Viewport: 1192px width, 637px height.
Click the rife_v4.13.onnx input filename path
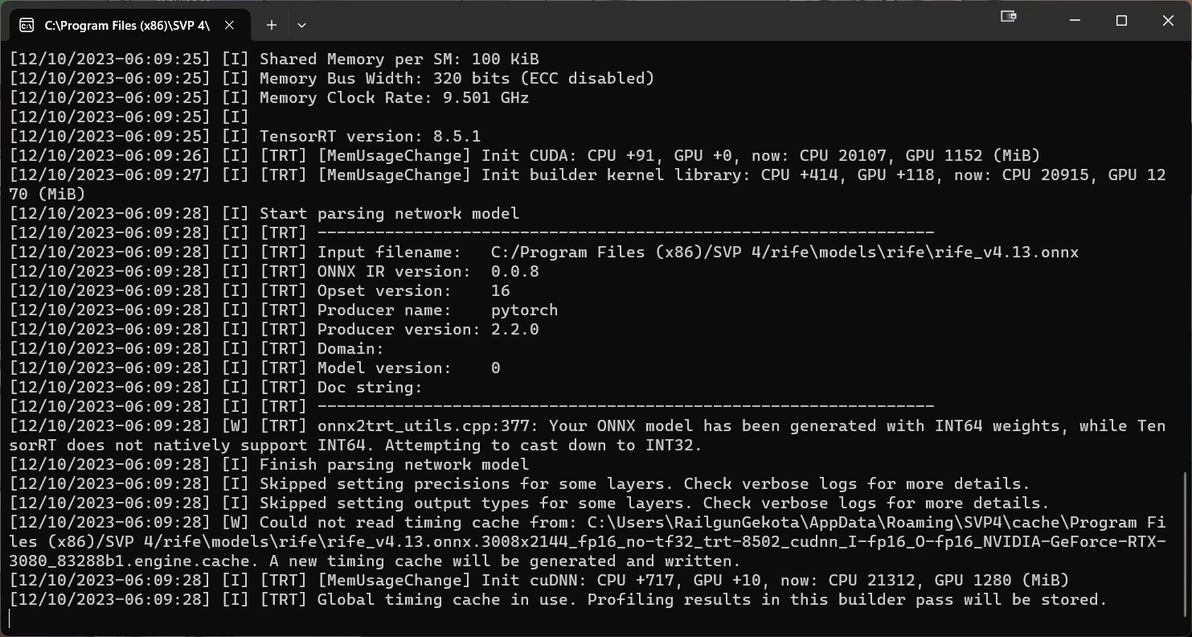click(784, 252)
